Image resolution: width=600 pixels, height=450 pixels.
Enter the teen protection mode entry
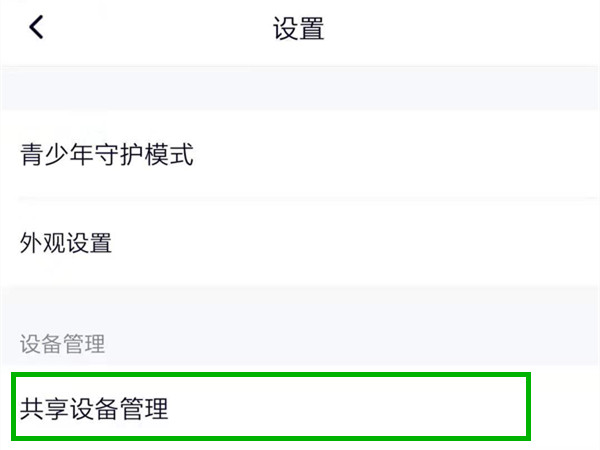pos(300,155)
